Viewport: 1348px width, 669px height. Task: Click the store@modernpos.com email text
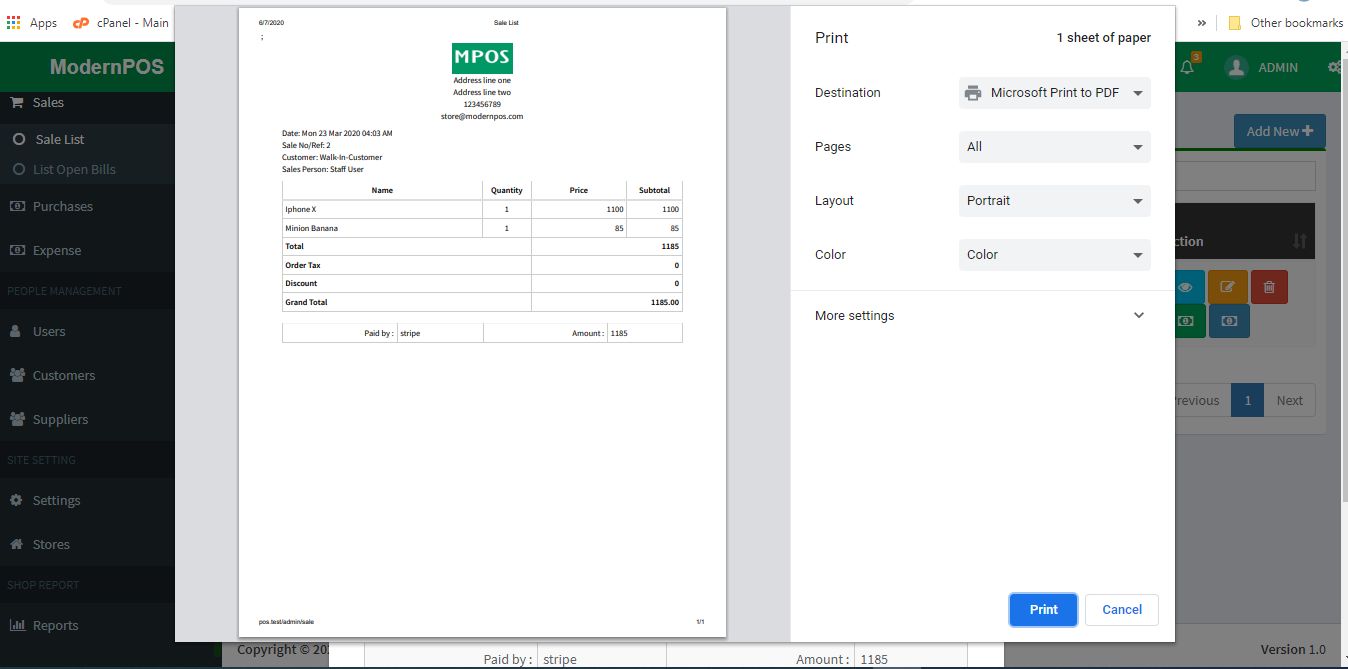point(482,116)
